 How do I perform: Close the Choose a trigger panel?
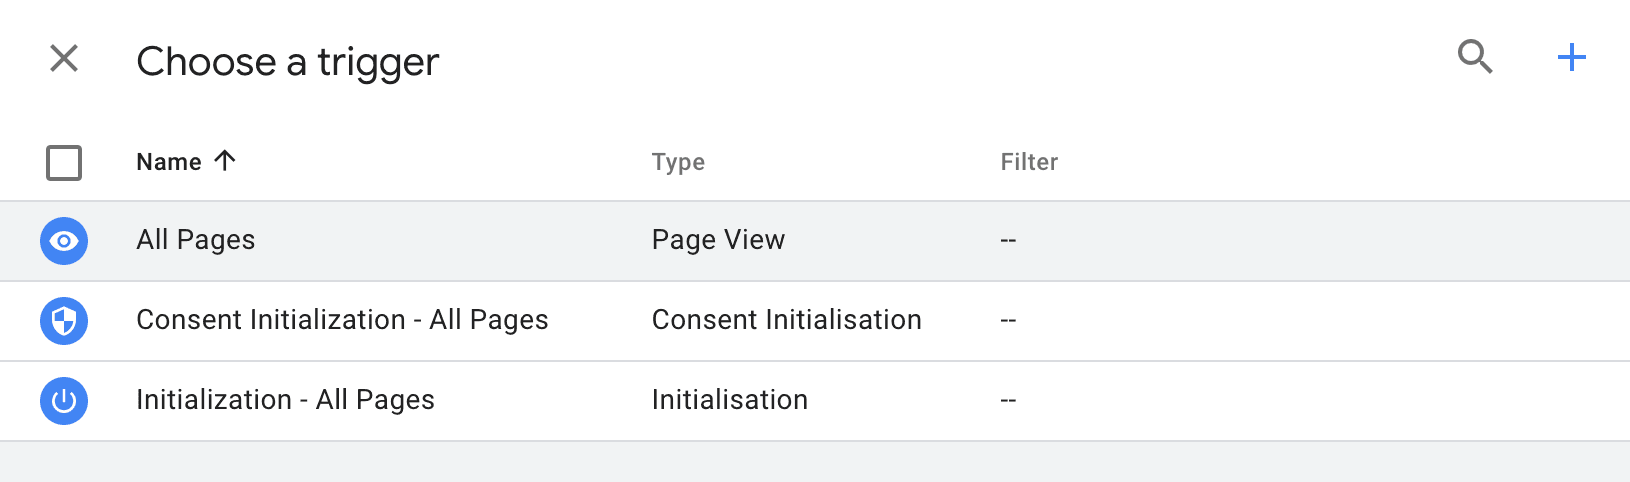[x=64, y=58]
